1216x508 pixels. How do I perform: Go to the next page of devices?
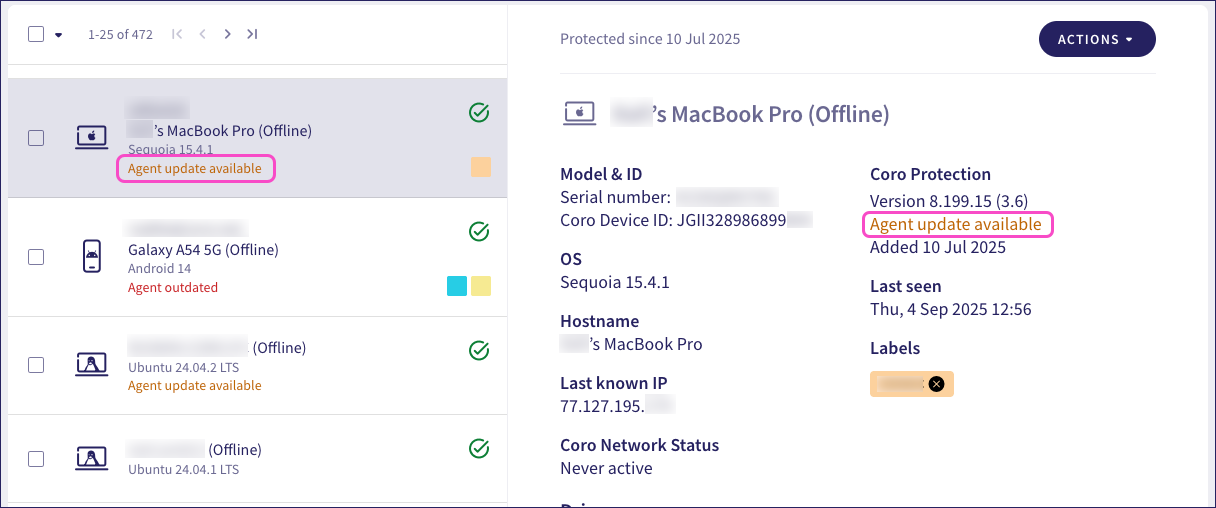[228, 34]
